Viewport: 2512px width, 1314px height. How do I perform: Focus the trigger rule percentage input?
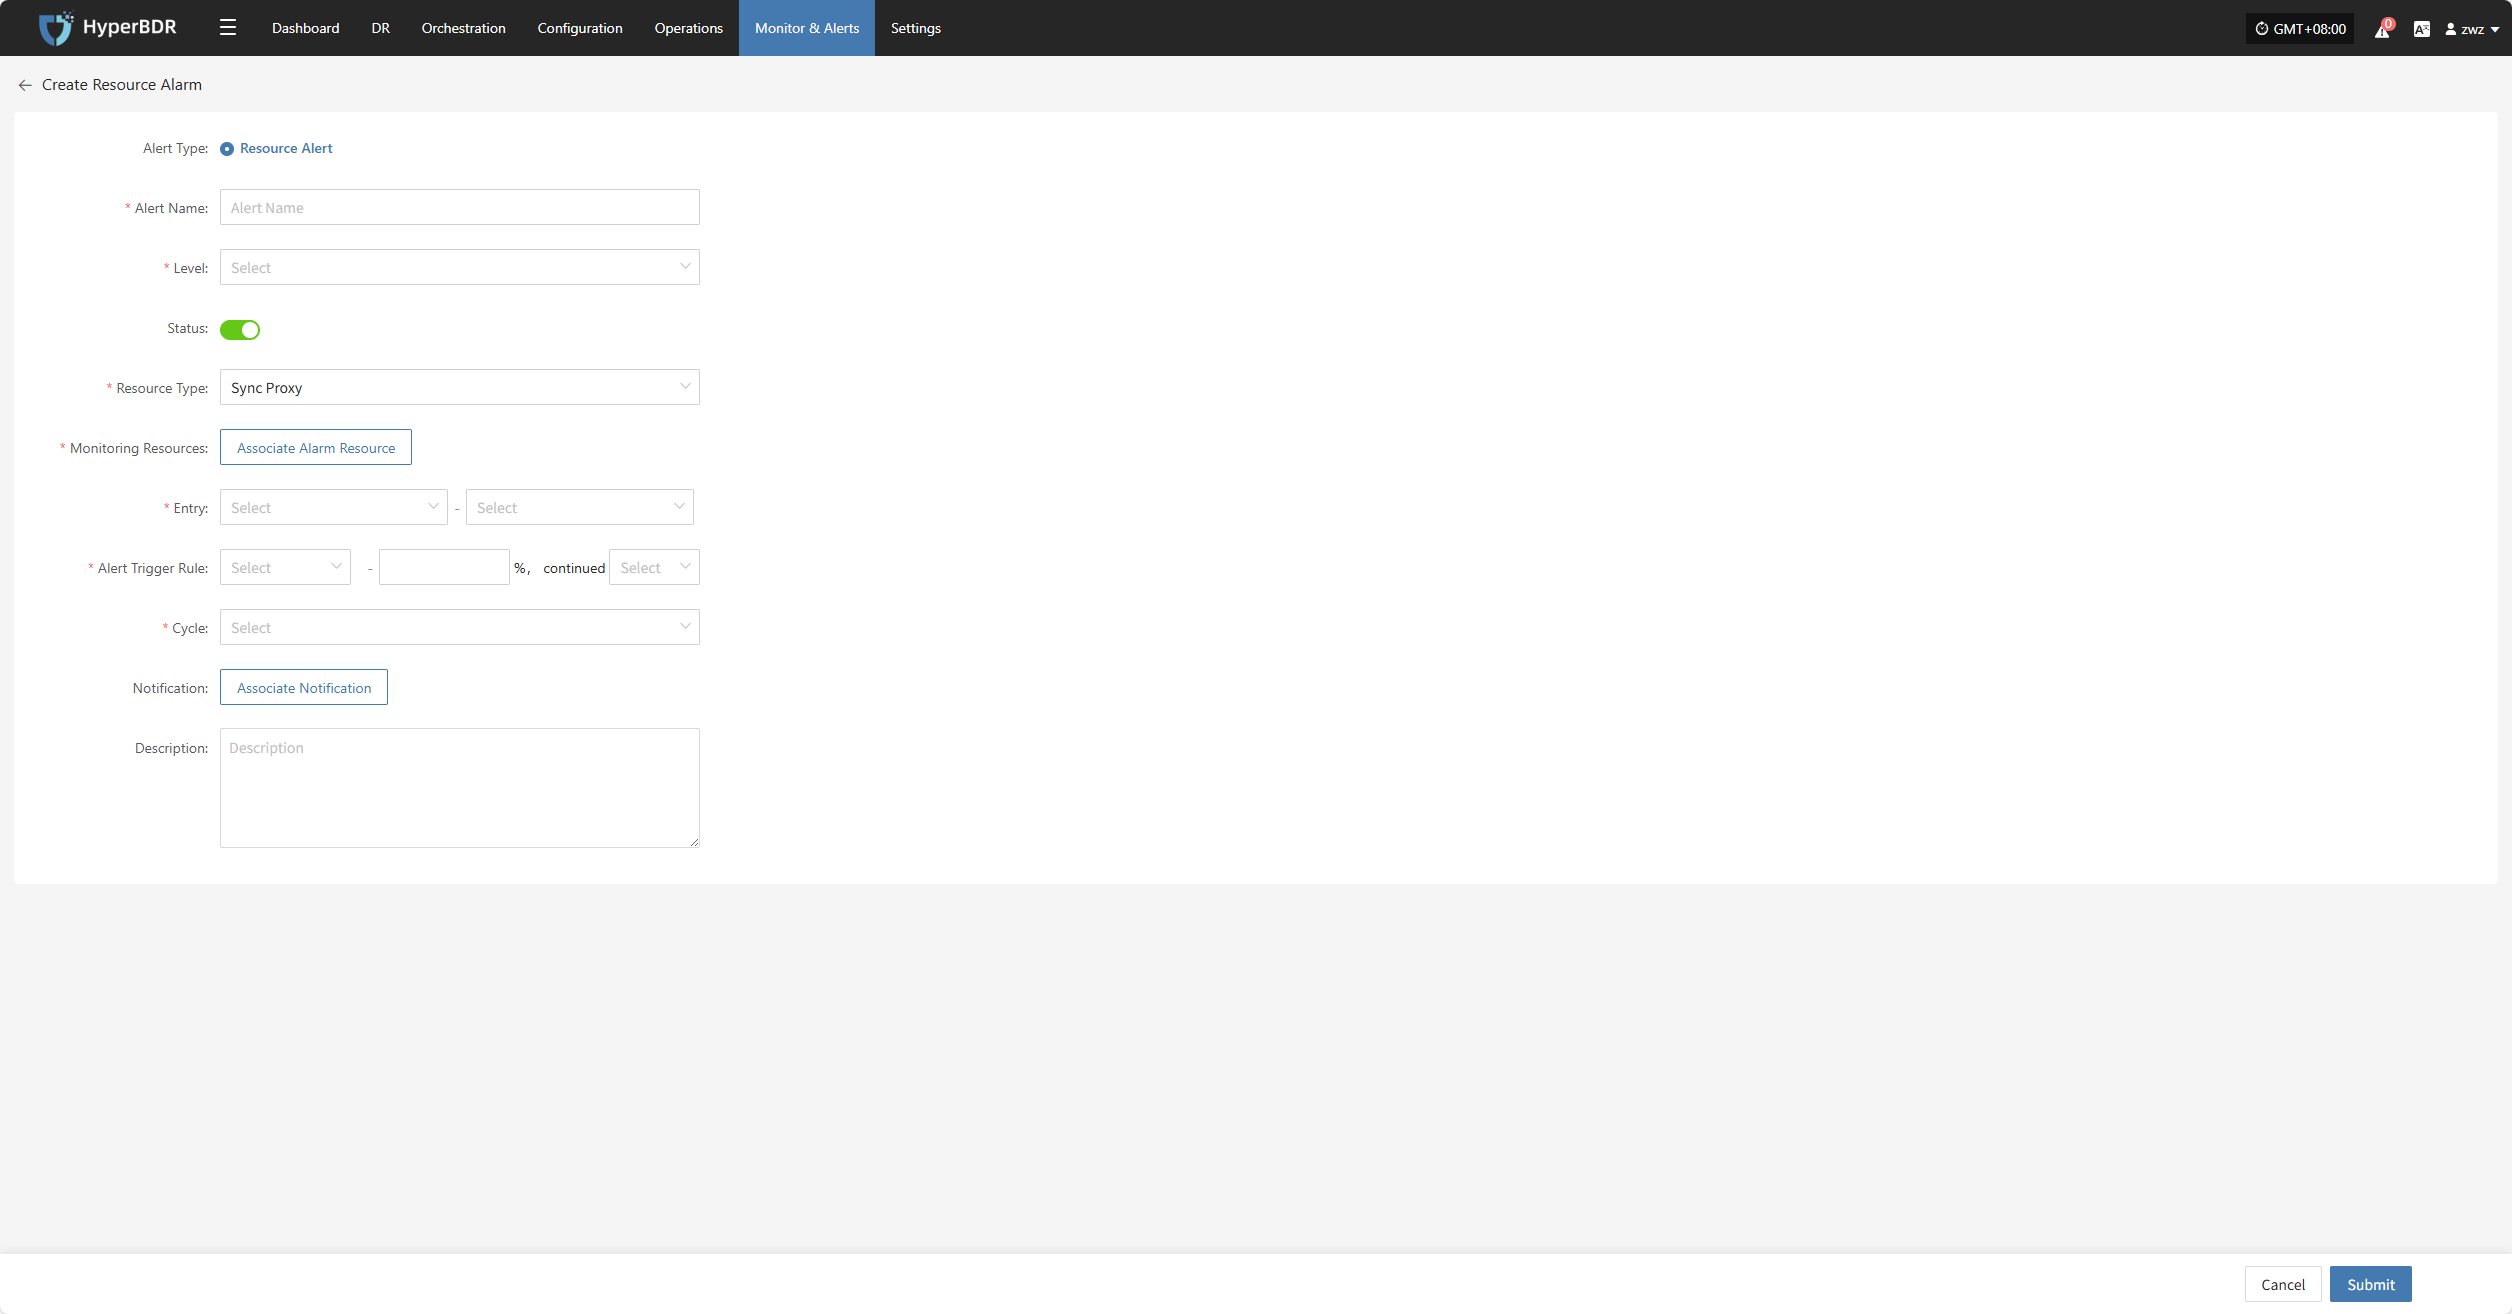tap(444, 567)
